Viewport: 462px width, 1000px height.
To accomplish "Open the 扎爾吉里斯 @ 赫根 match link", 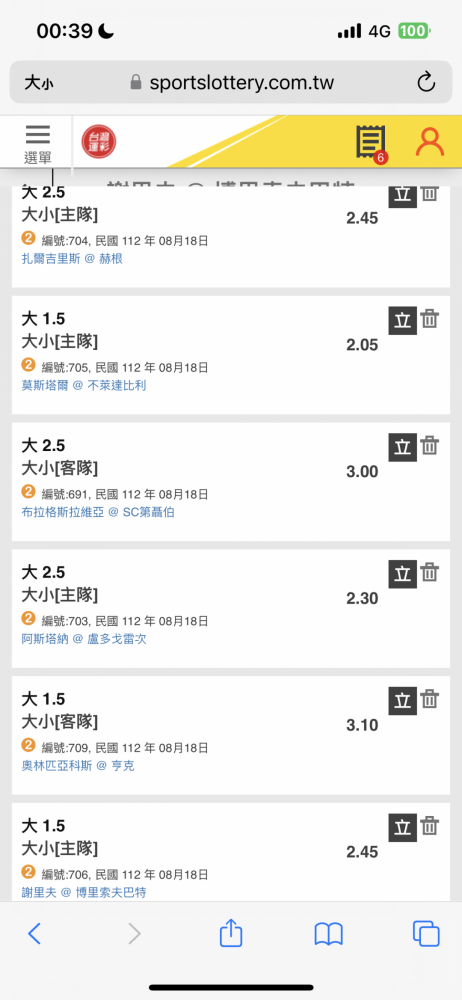I will pyautogui.click(x=72, y=259).
